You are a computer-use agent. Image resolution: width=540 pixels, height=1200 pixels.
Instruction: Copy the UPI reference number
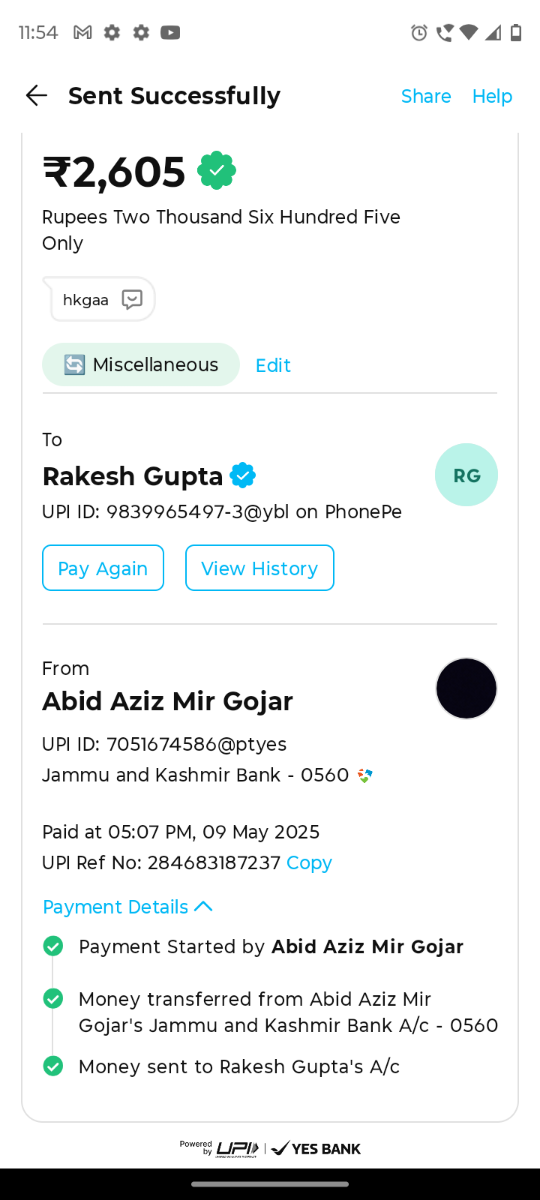coord(309,863)
